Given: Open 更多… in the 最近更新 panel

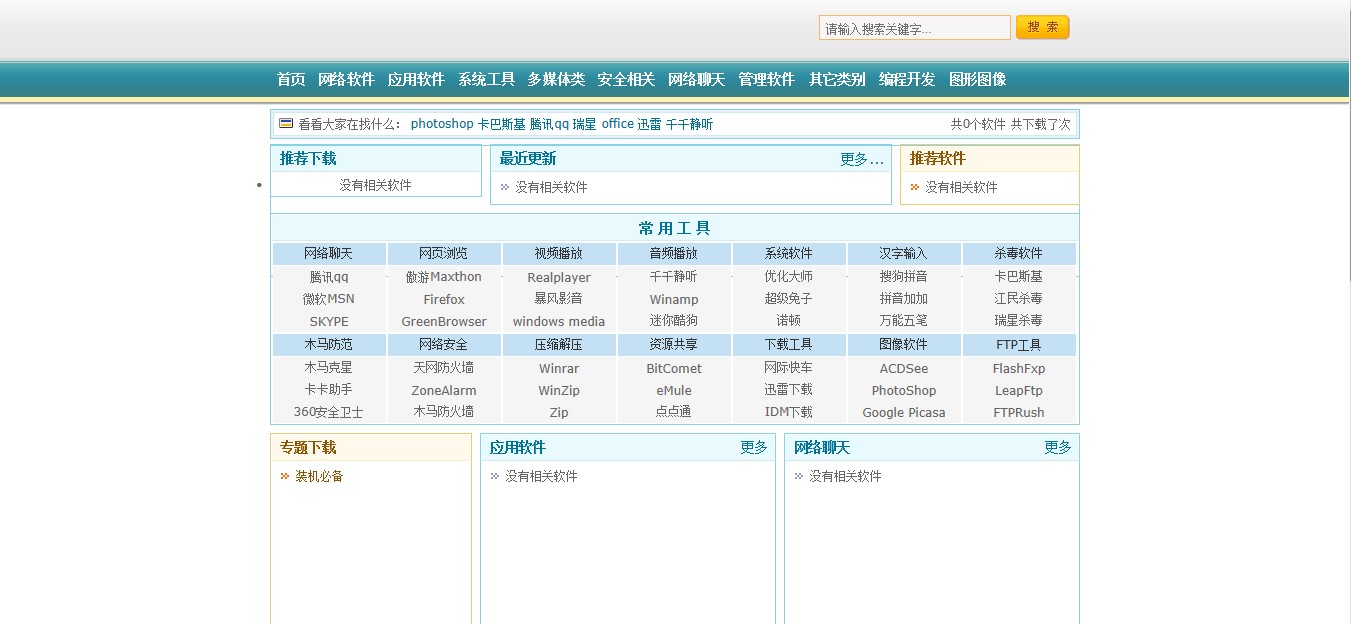Looking at the screenshot, I should click(x=862, y=159).
